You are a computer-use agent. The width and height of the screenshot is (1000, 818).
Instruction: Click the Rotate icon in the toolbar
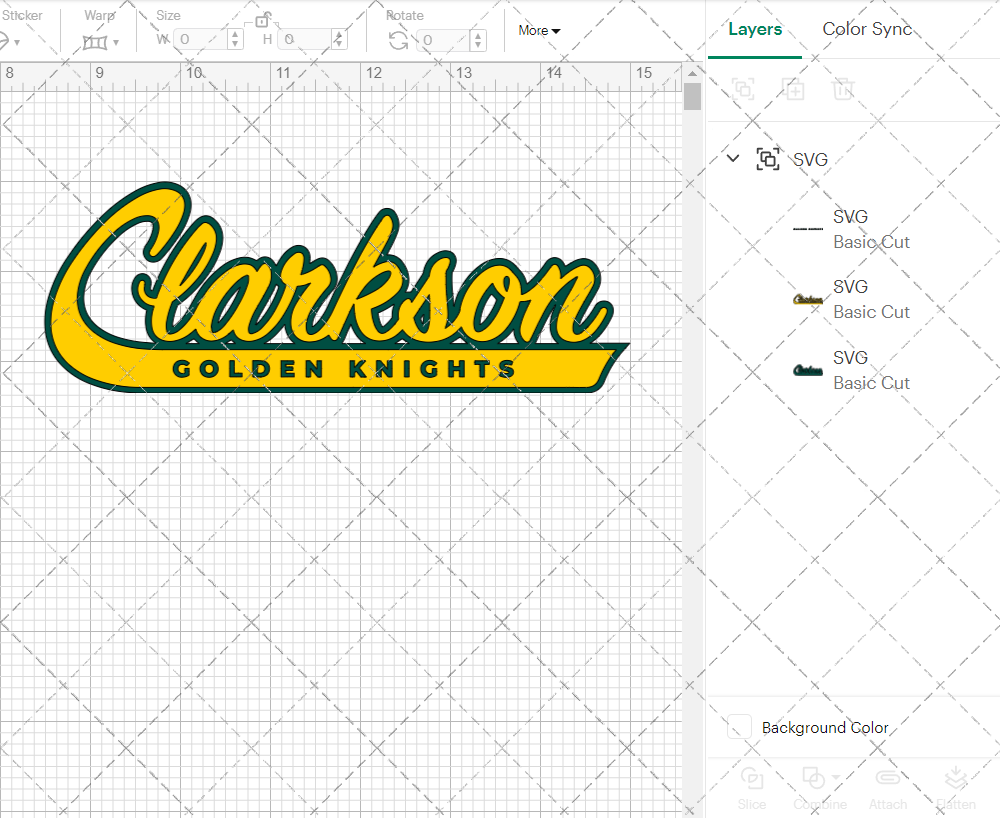pyautogui.click(x=396, y=38)
